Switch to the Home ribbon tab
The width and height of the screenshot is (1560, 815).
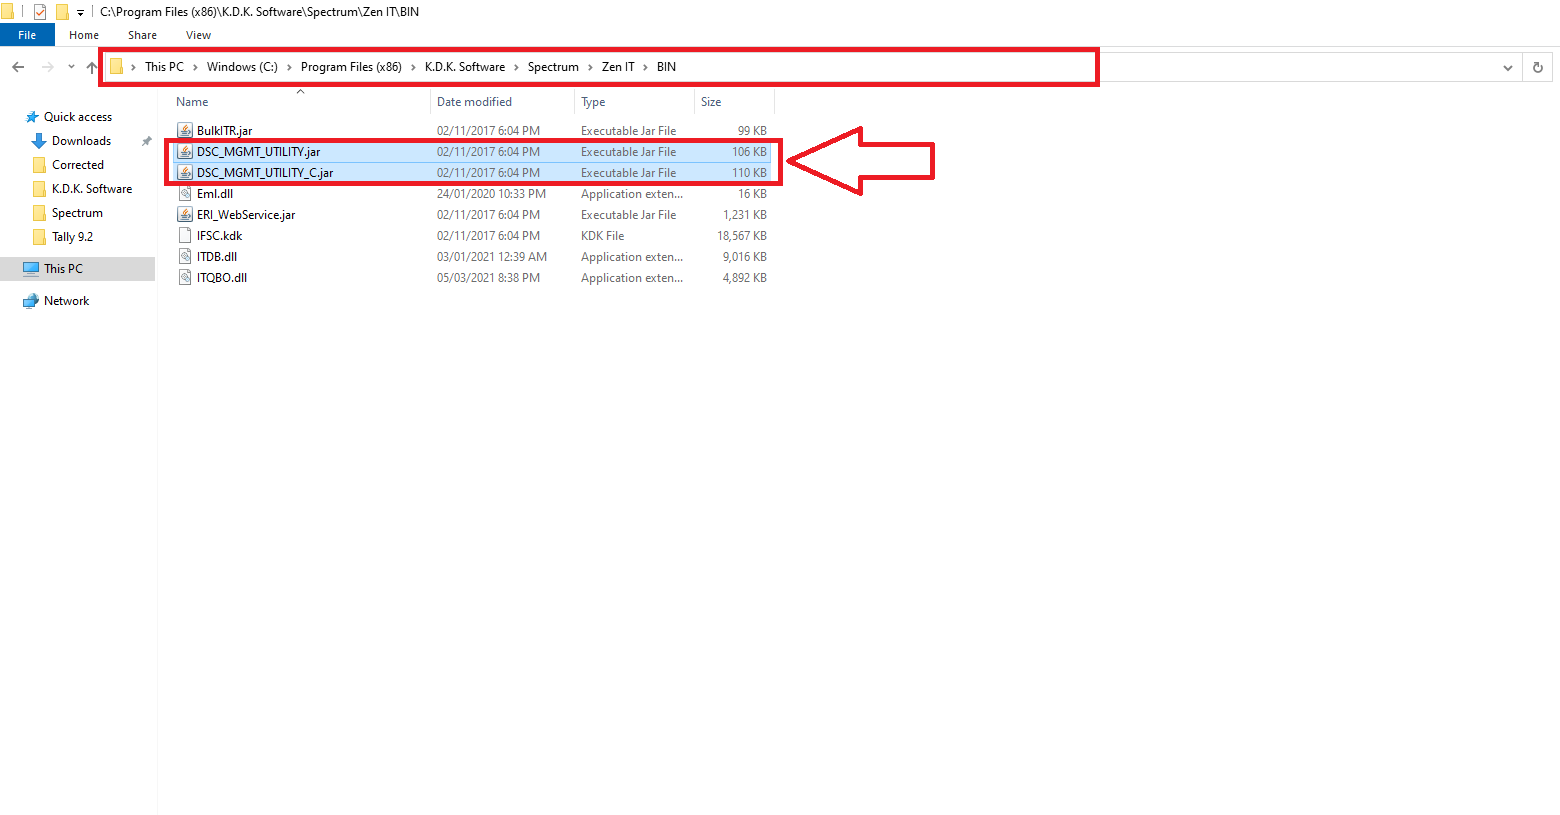pos(84,35)
